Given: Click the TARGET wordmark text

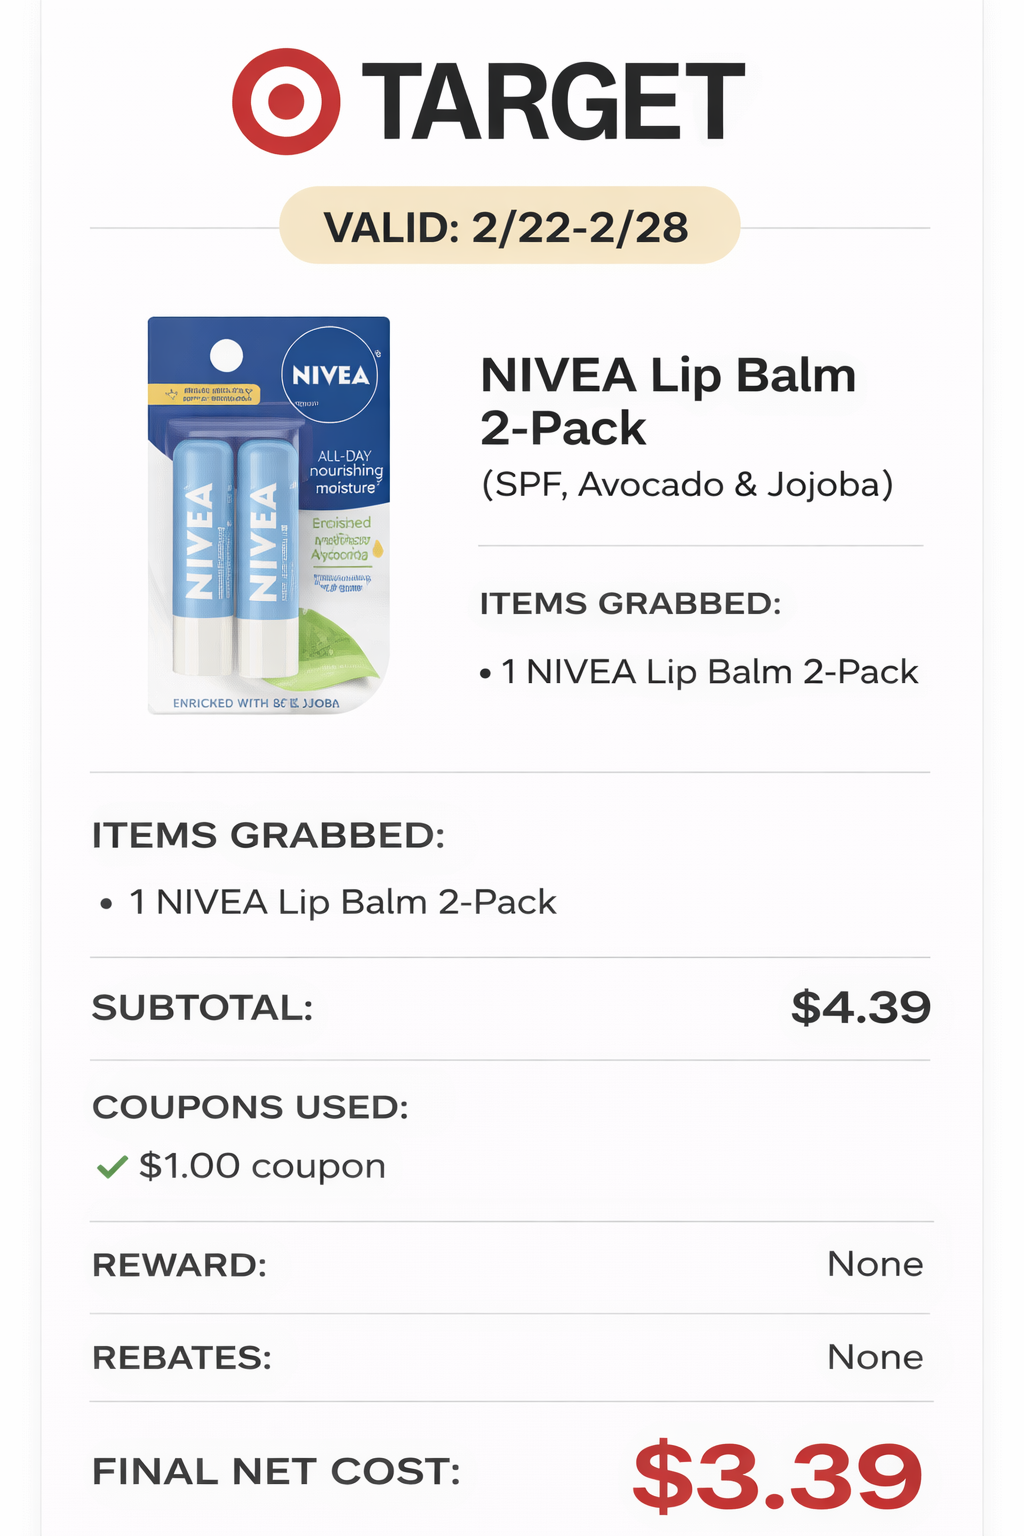Looking at the screenshot, I should pyautogui.click(x=552, y=102).
